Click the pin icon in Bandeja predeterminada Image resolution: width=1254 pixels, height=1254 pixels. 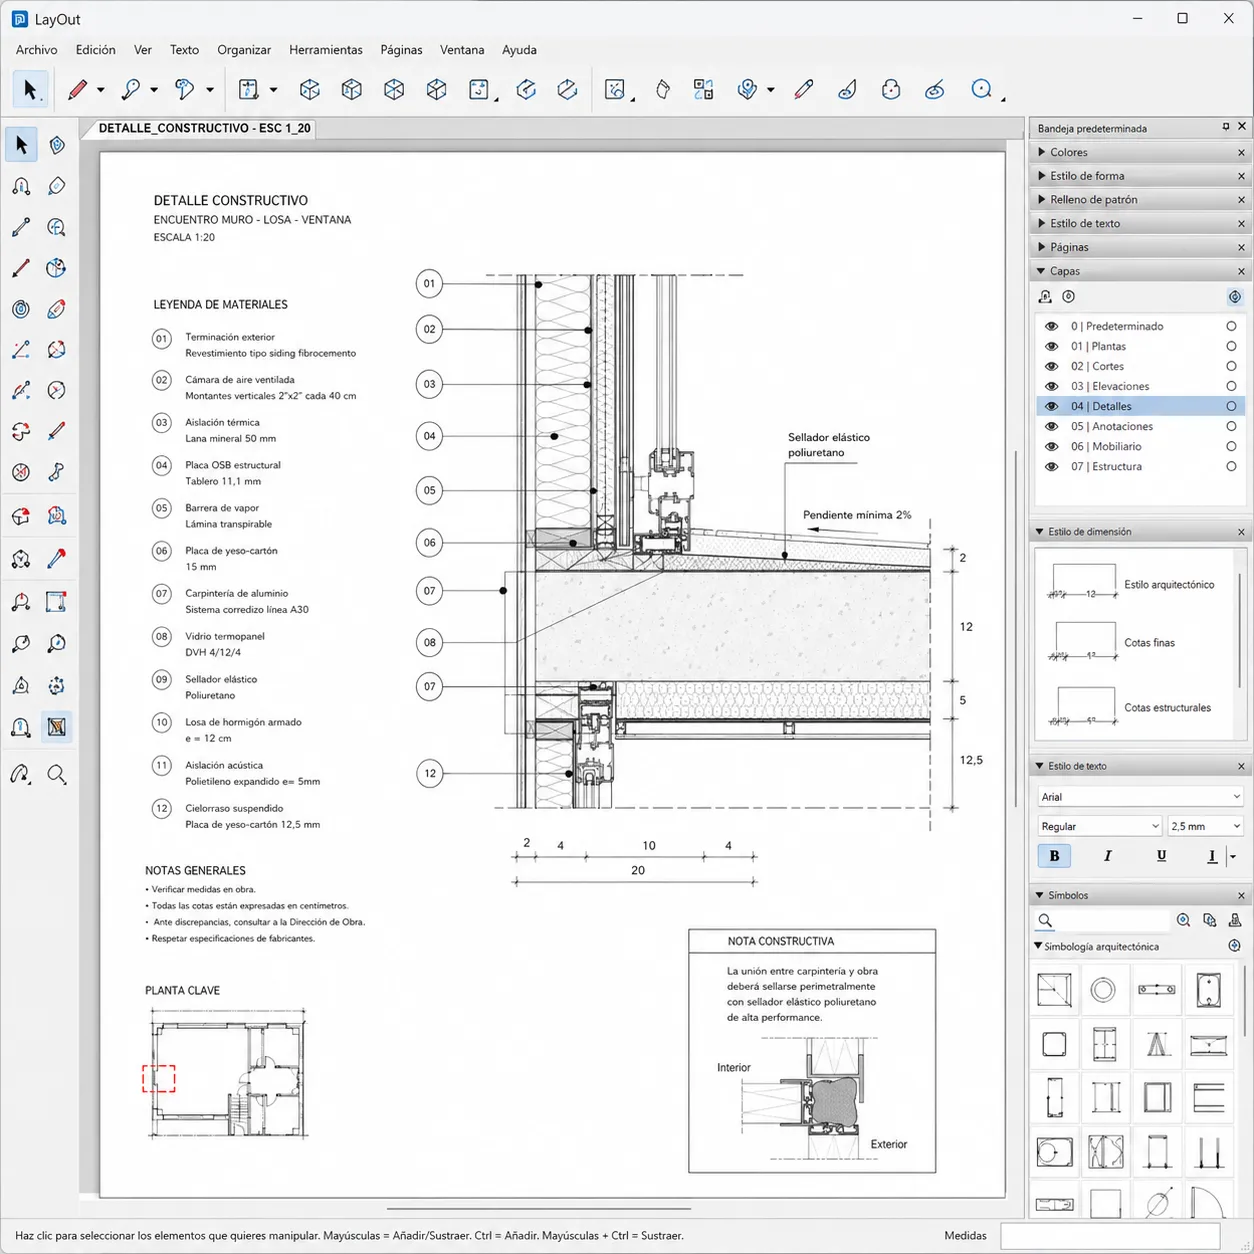click(x=1226, y=127)
